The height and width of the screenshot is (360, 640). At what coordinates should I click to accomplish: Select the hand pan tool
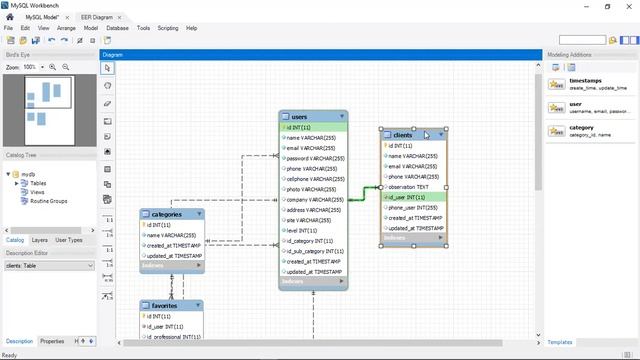coord(107,86)
